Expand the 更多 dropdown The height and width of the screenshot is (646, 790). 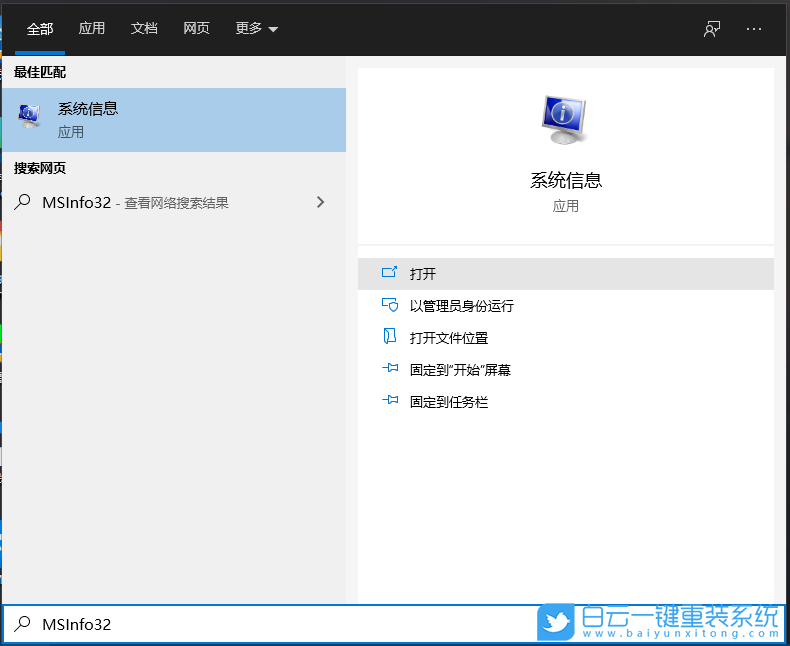(256, 28)
